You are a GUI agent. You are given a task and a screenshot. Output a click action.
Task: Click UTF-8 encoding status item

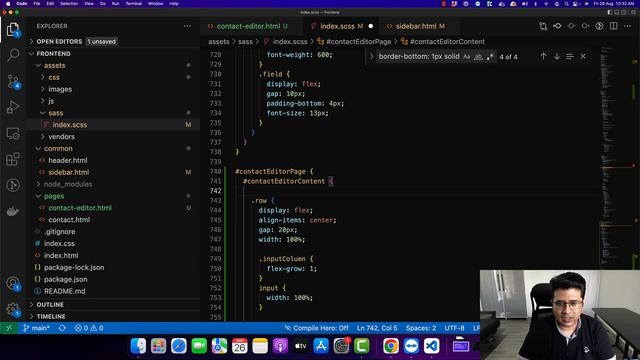coord(454,328)
